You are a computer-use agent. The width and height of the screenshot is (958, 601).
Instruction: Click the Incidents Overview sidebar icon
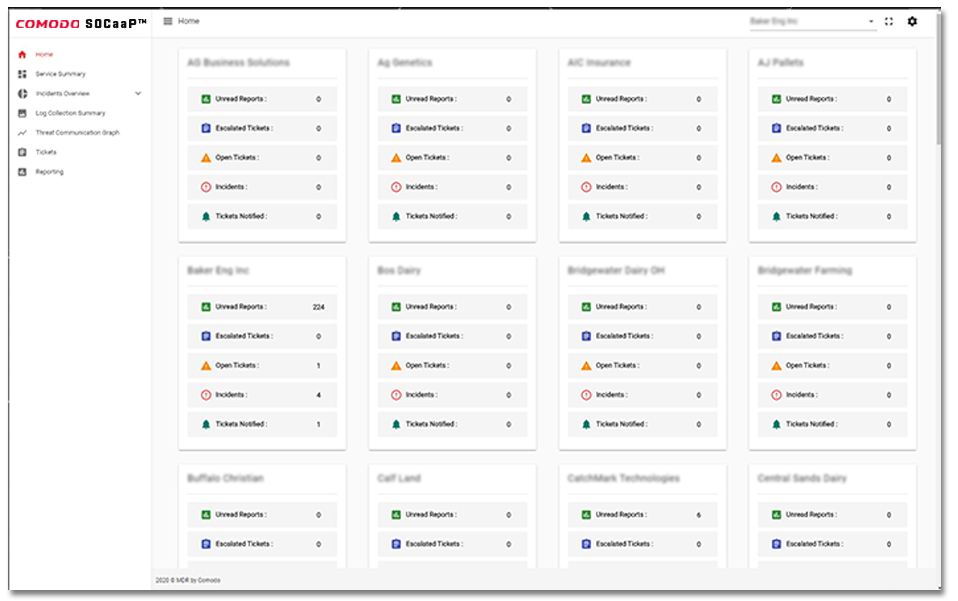point(23,93)
